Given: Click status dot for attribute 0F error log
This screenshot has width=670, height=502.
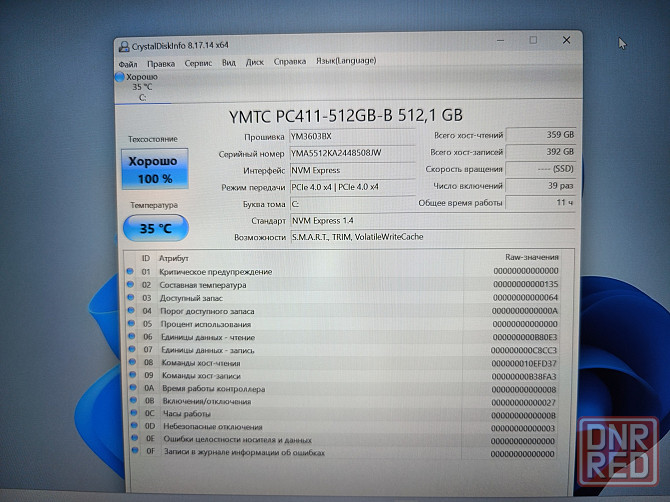Looking at the screenshot, I should (130, 453).
